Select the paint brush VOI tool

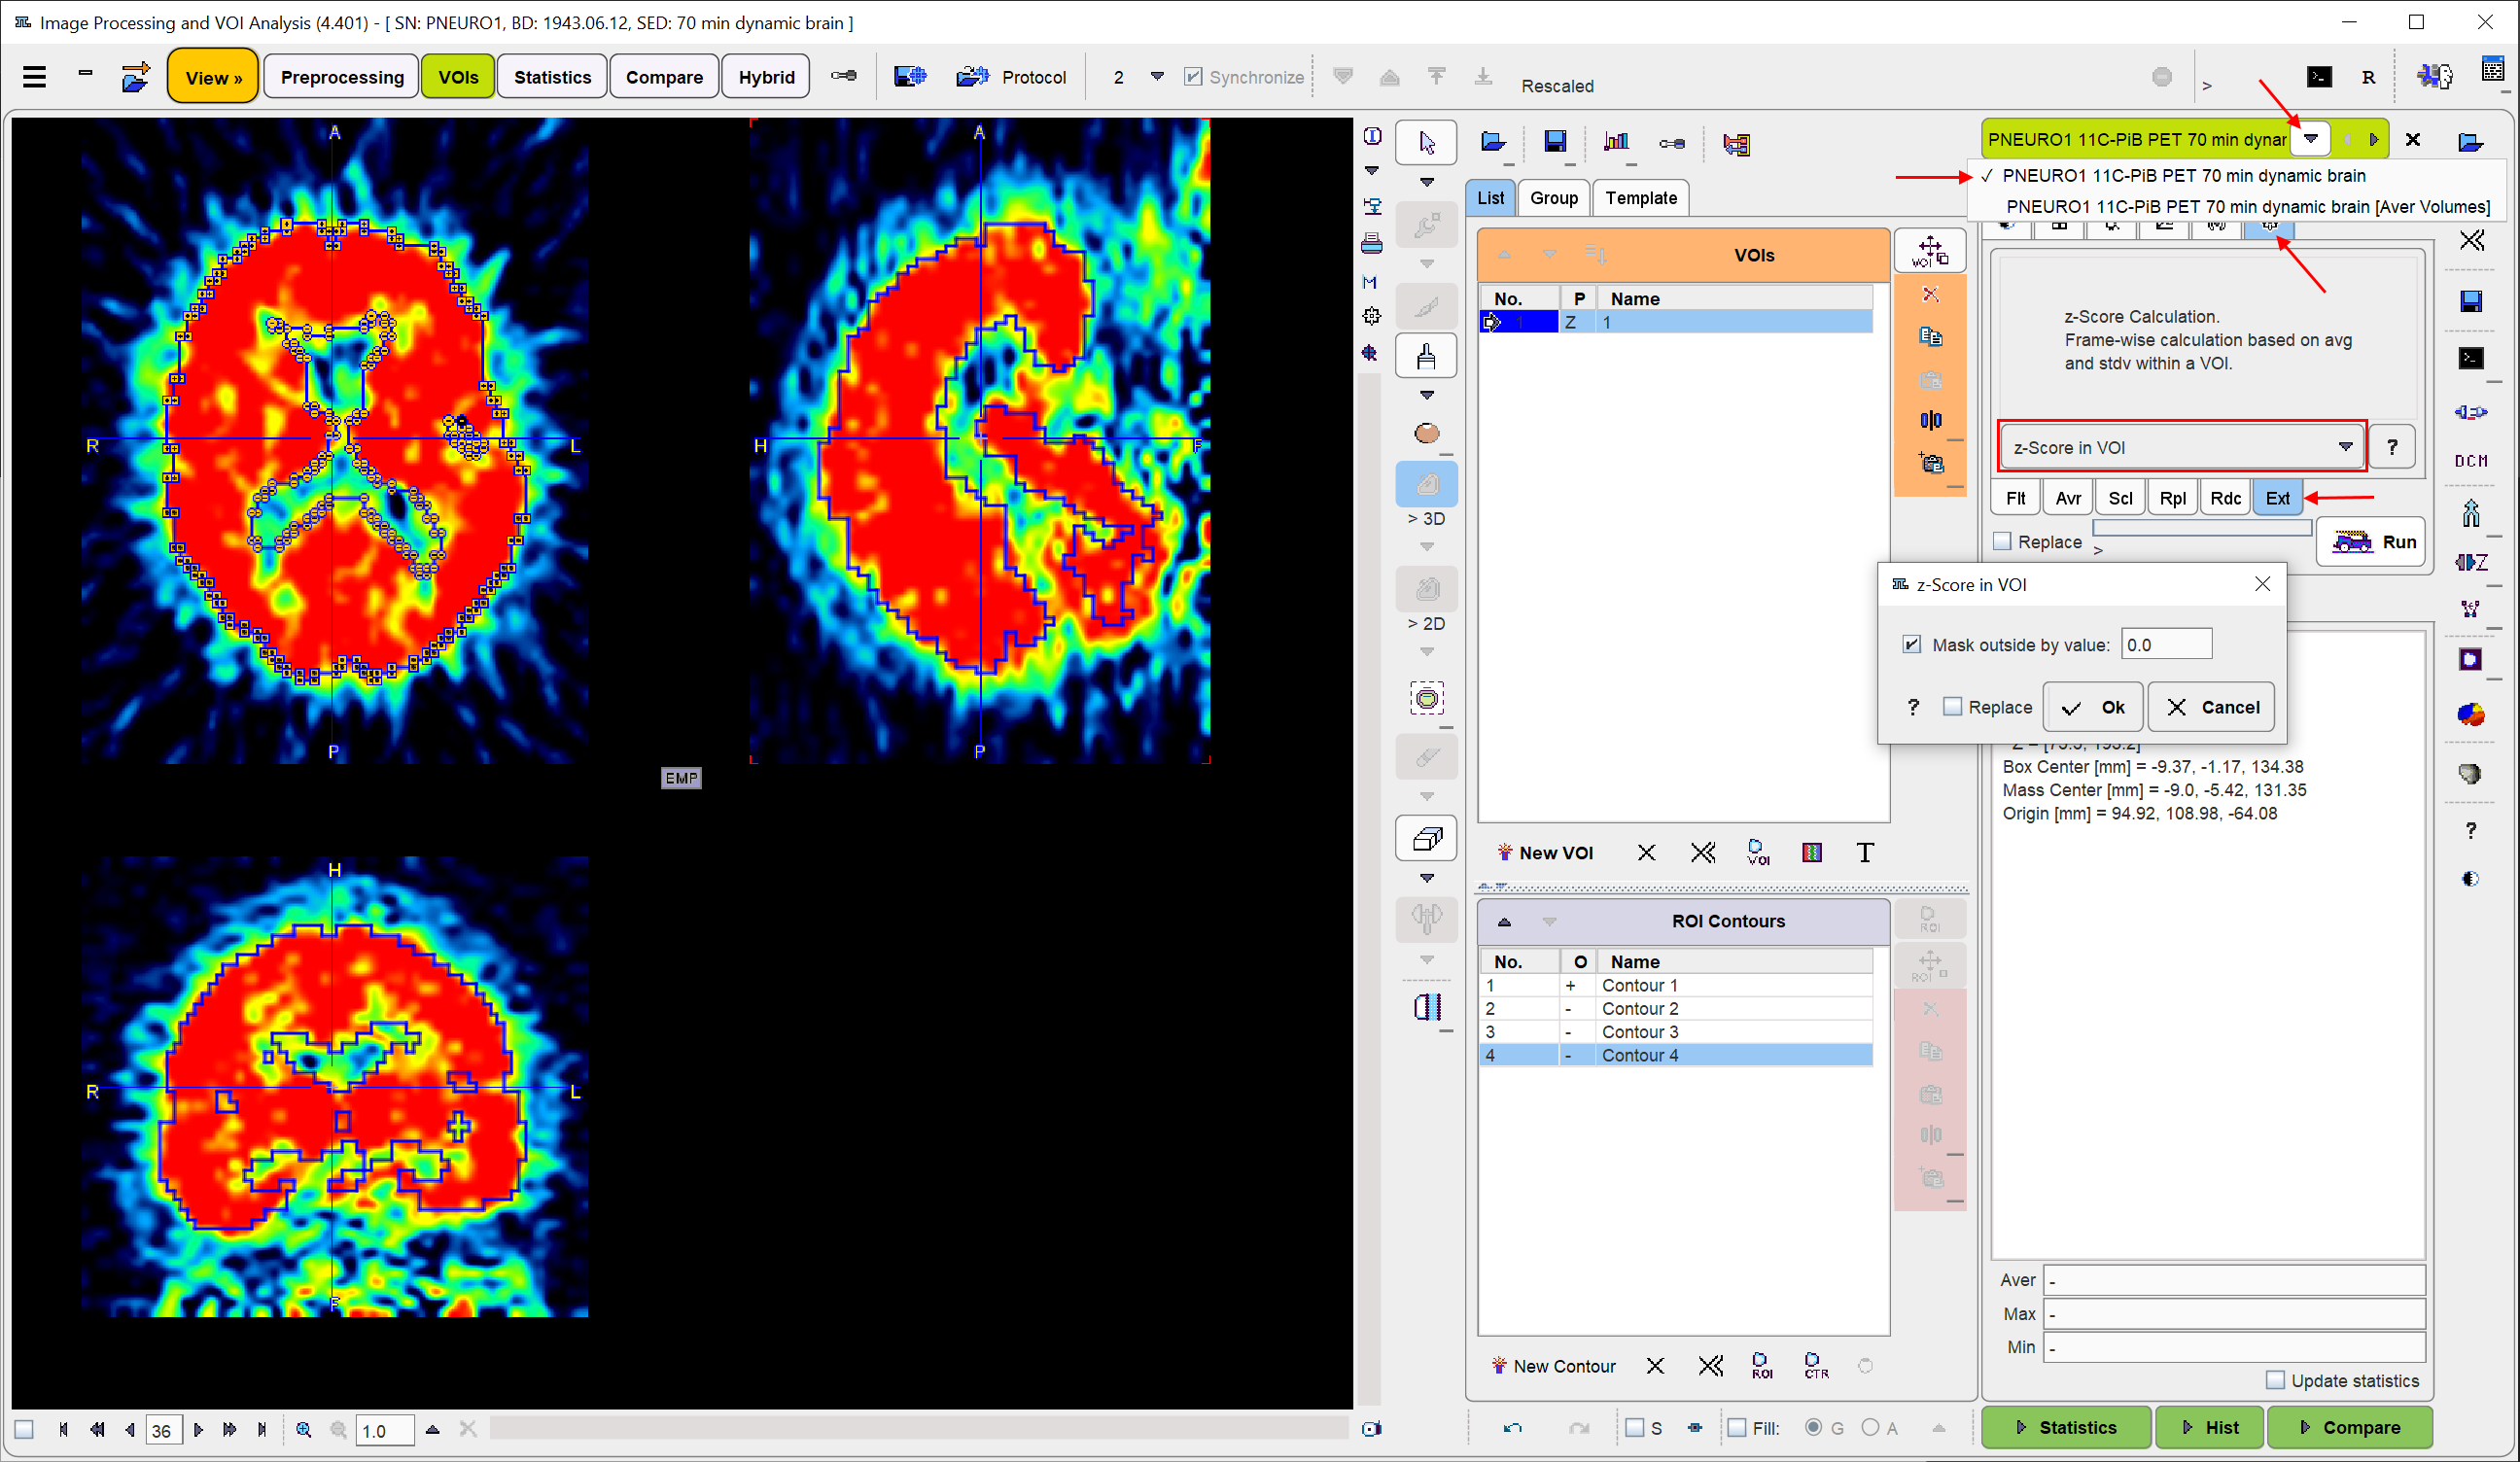1427,357
